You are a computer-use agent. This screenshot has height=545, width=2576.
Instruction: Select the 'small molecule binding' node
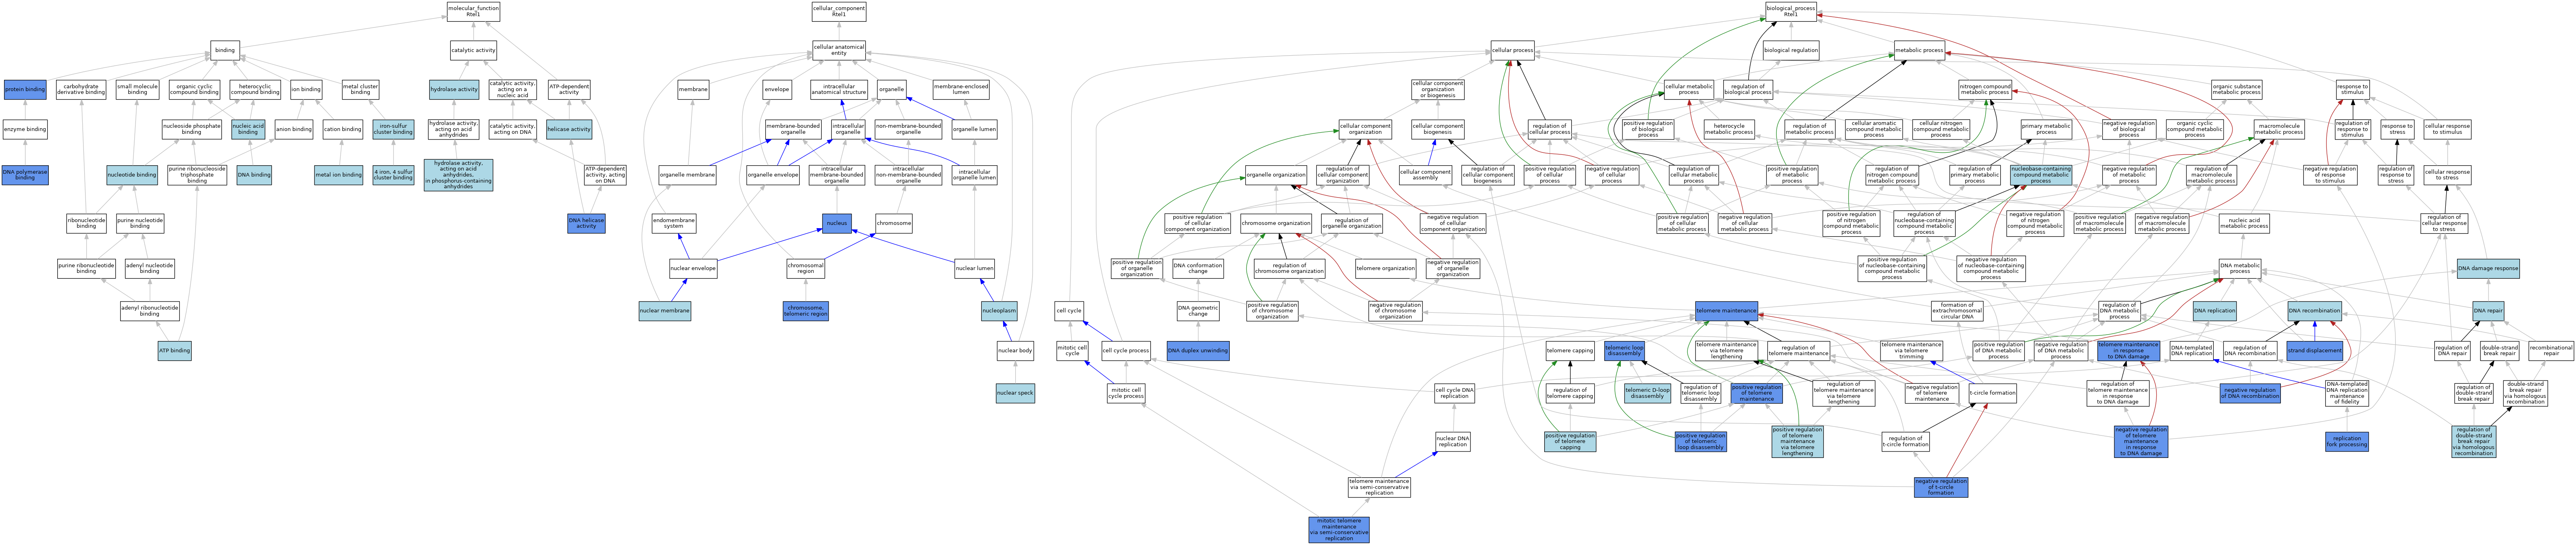click(138, 89)
